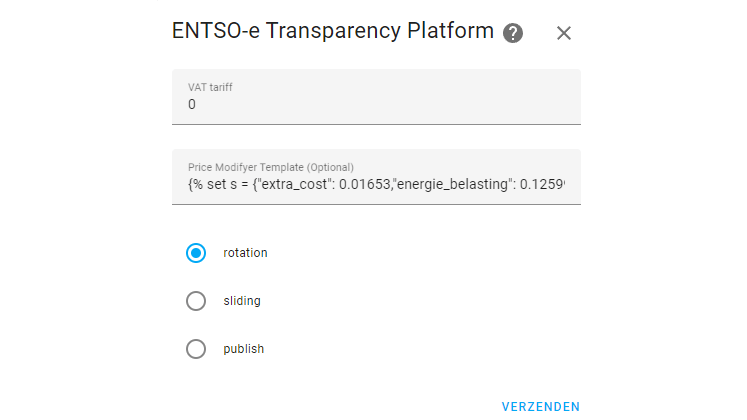Click the dark backdrop left of dialog
The width and height of the screenshot is (747, 420).
78,210
